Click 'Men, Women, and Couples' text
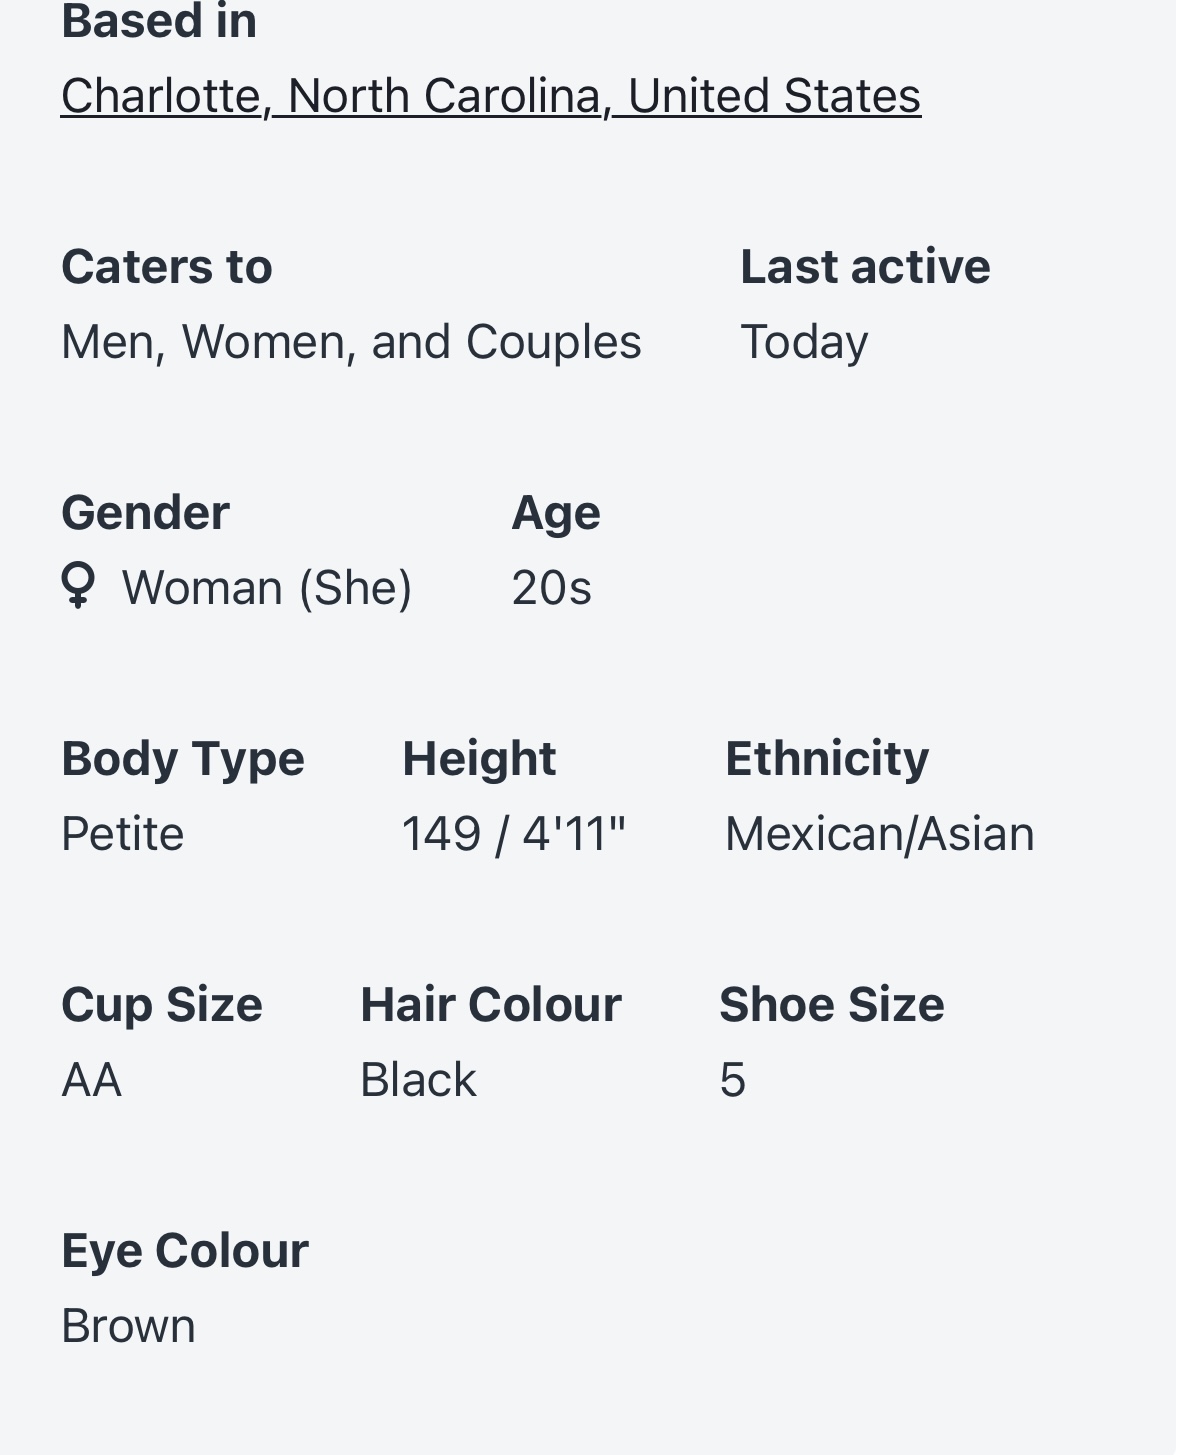The height and width of the screenshot is (1455, 1196). coord(351,342)
